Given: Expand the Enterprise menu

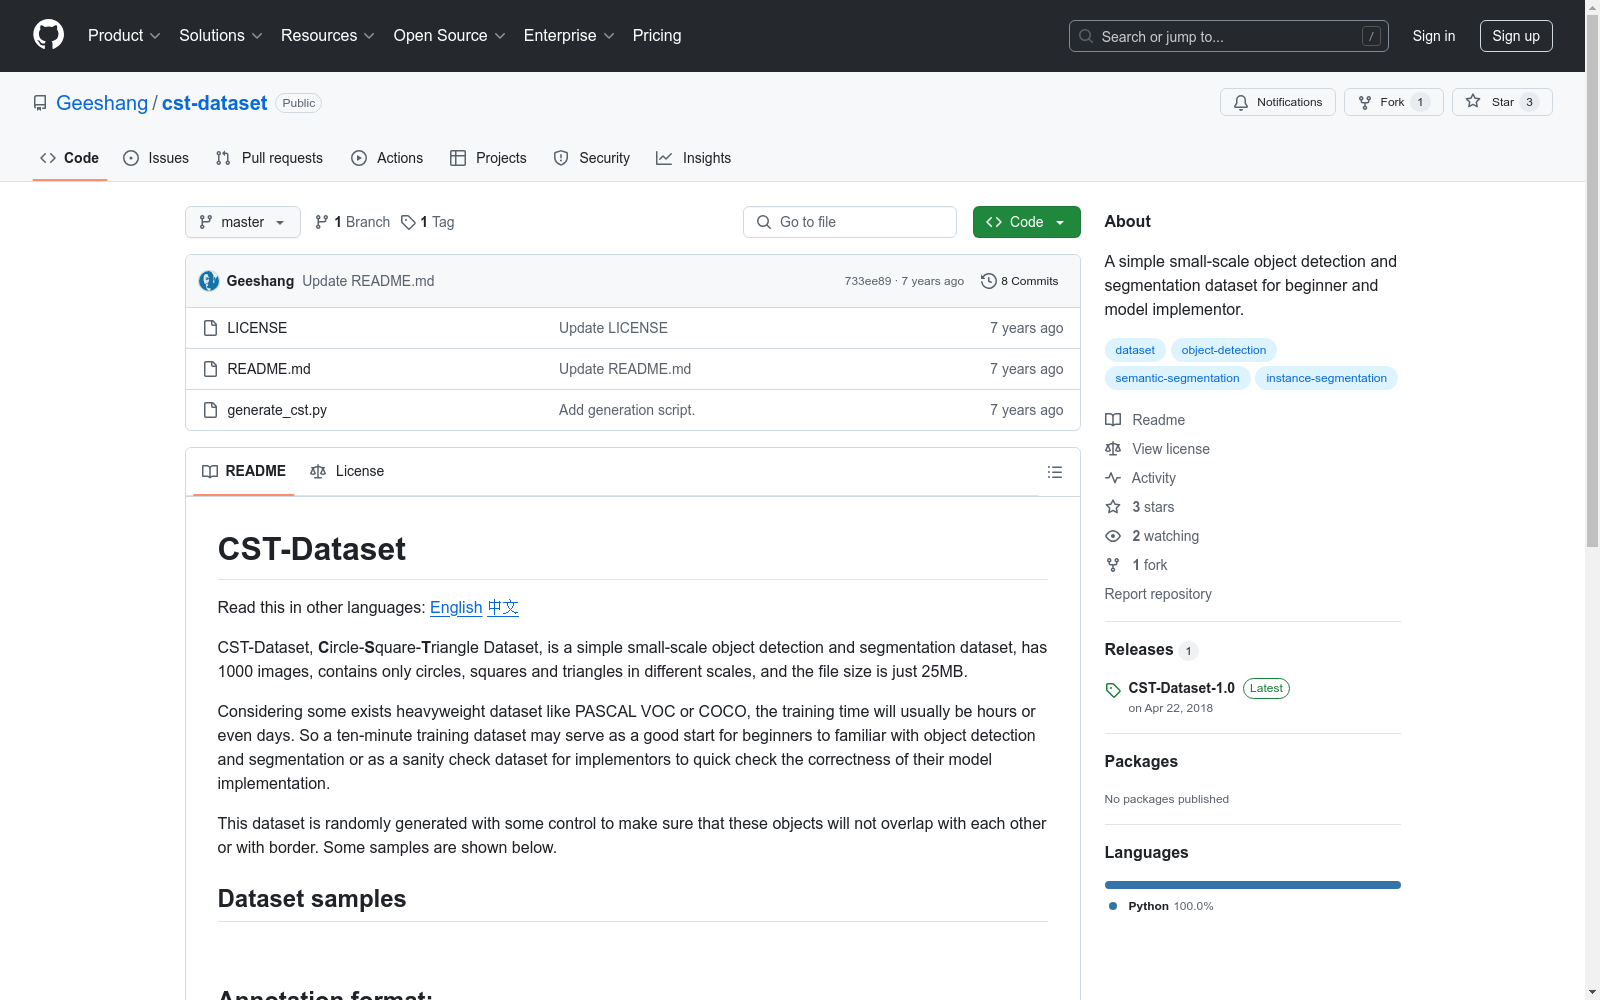Looking at the screenshot, I should point(569,35).
